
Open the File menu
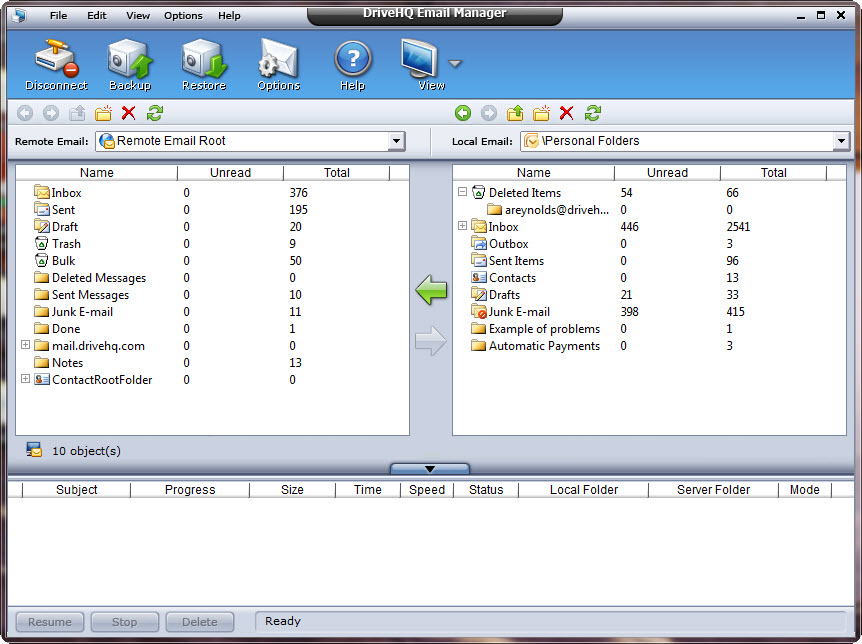tap(58, 15)
